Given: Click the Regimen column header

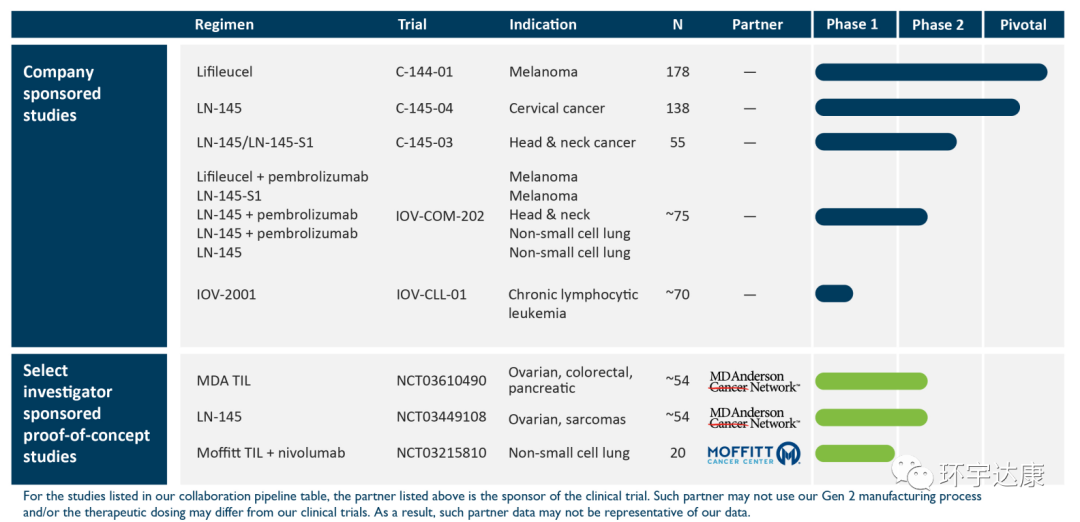Looking at the screenshot, I should click(224, 25).
